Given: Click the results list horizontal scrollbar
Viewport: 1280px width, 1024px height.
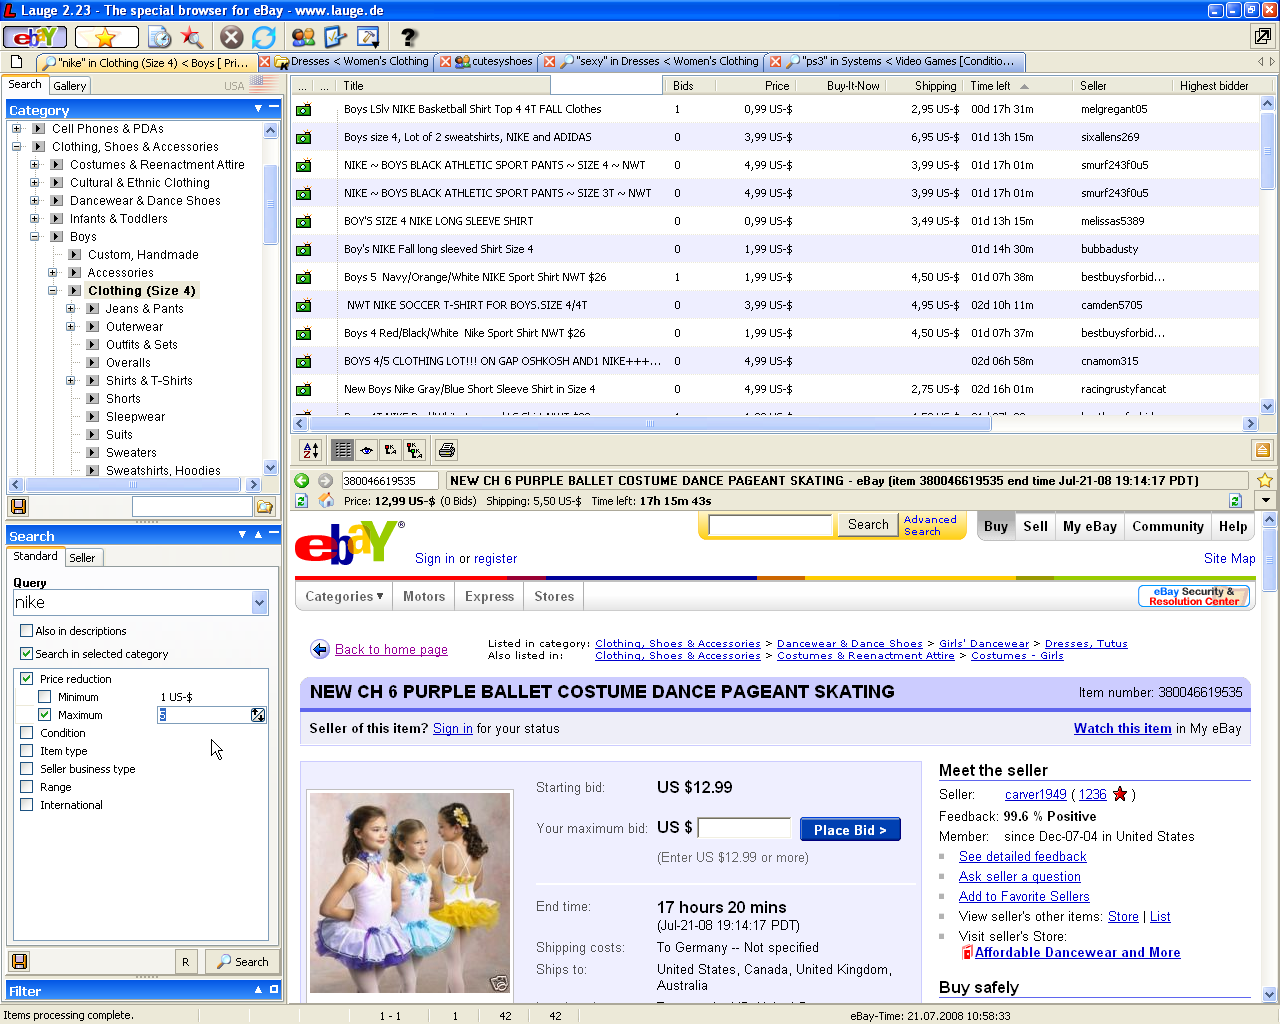Looking at the screenshot, I should [776, 424].
